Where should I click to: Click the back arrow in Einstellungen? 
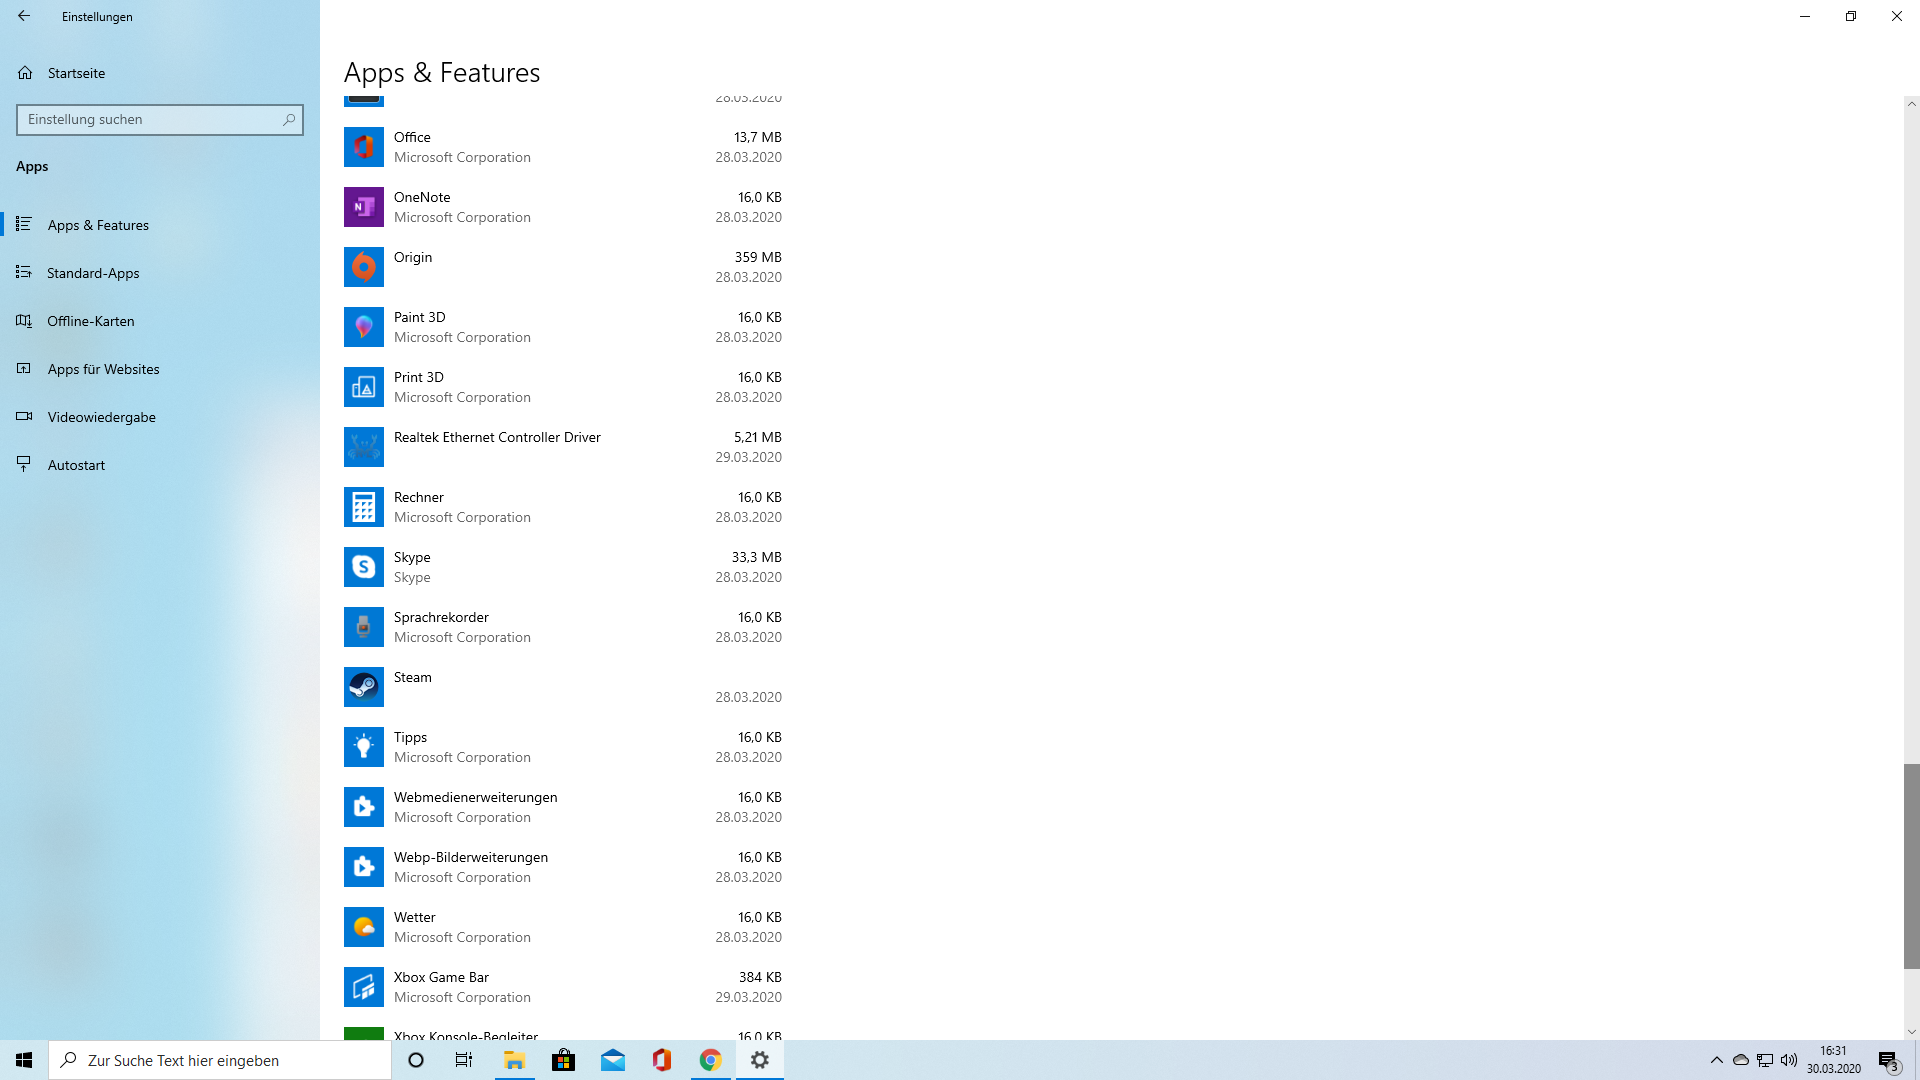(24, 16)
